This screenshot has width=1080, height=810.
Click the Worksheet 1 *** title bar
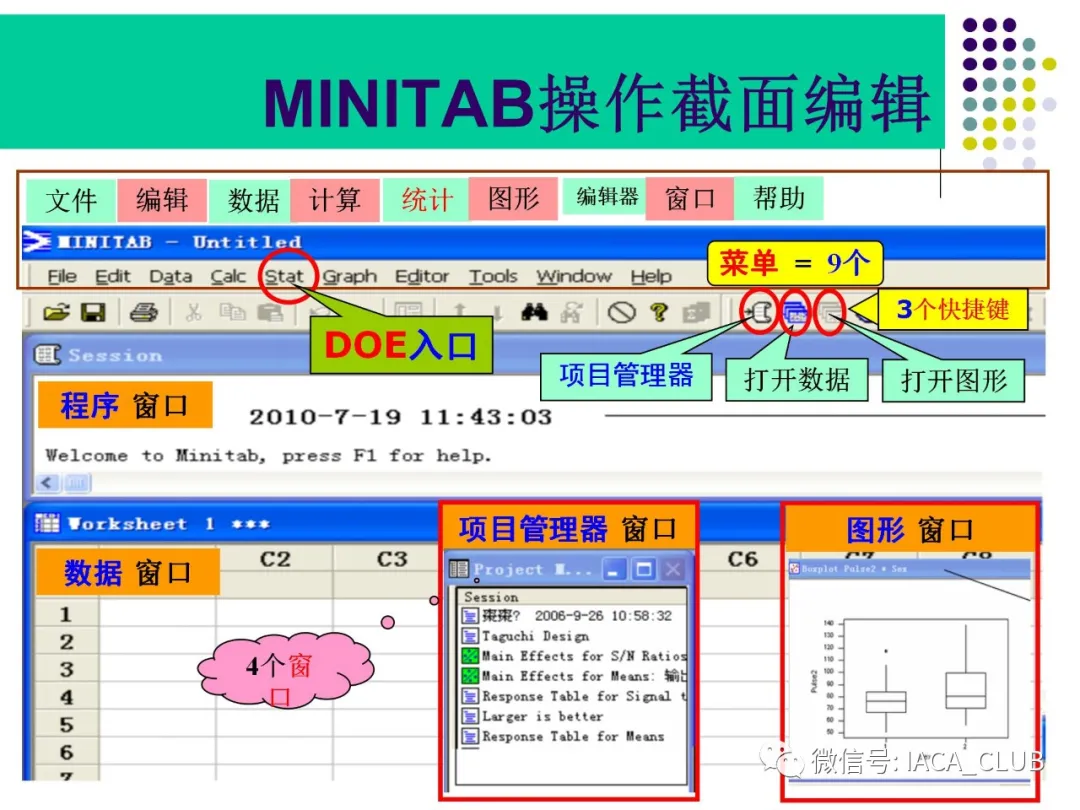234,523
